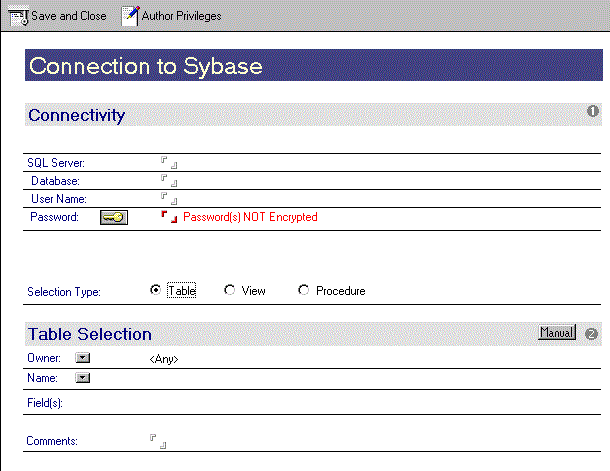Select the View radio button
The height and width of the screenshot is (471, 610).
[230, 290]
